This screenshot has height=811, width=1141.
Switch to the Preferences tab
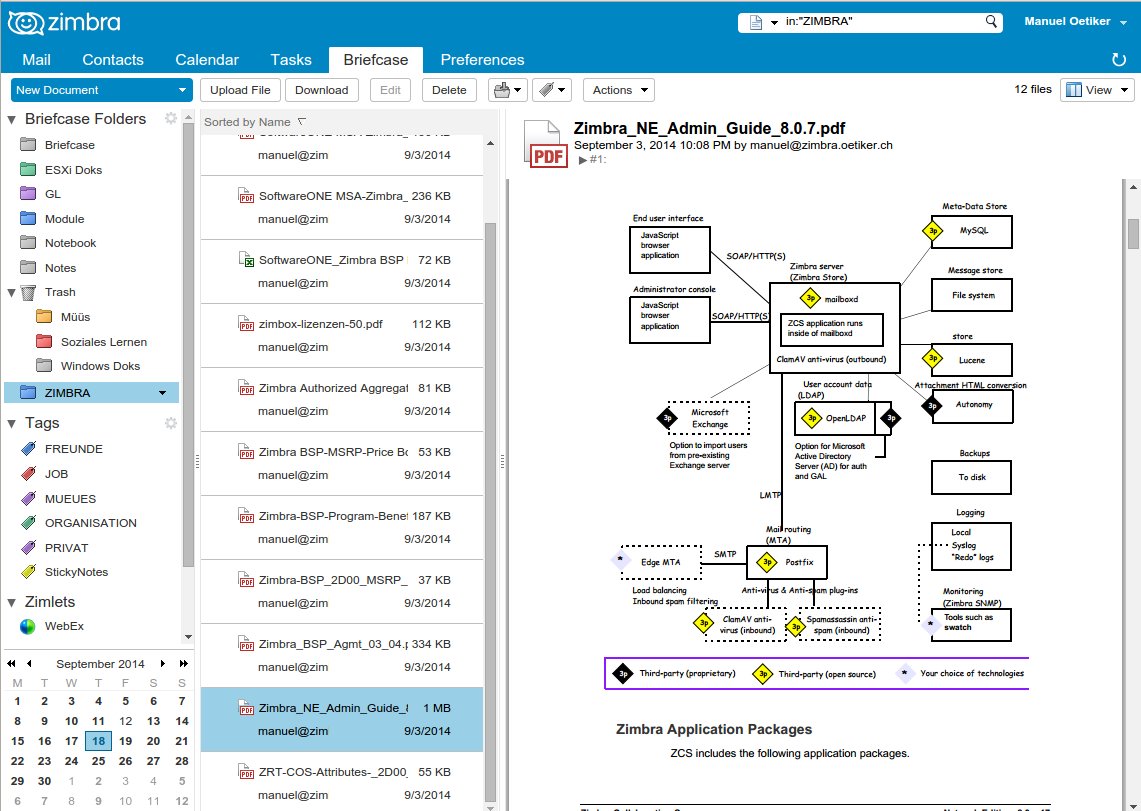pyautogui.click(x=482, y=60)
